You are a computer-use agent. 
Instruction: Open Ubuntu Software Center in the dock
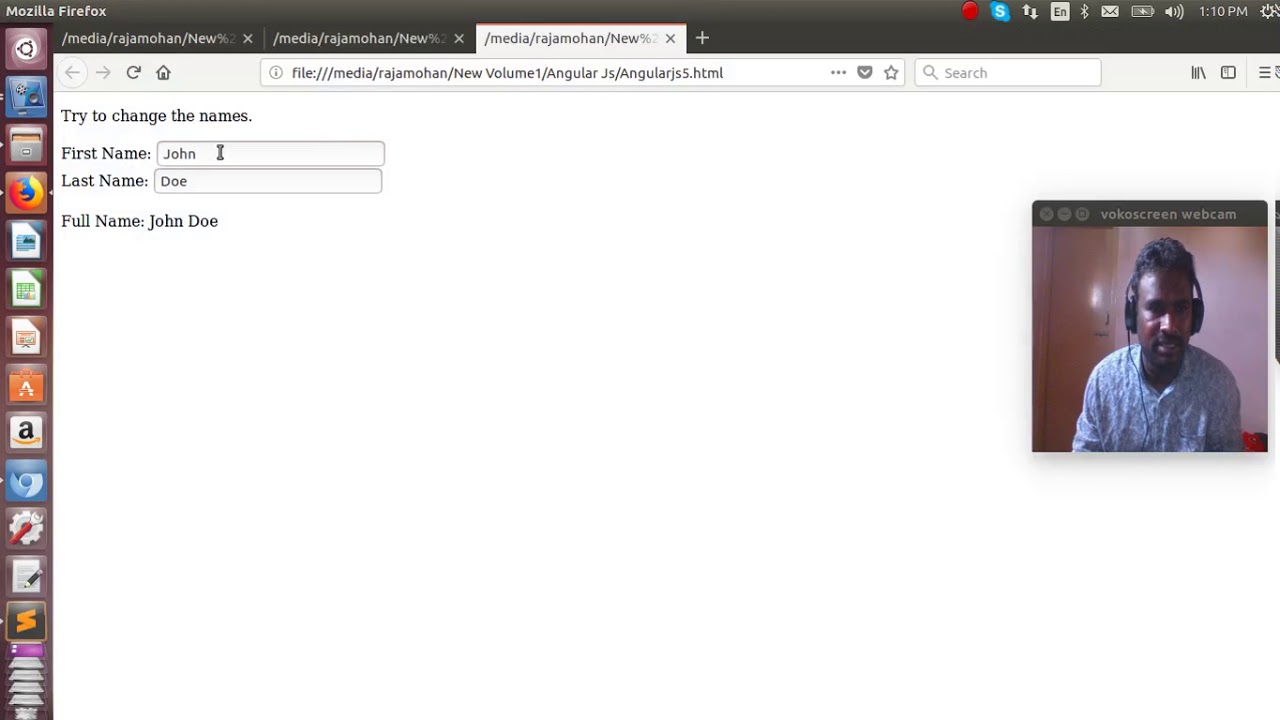tap(26, 386)
